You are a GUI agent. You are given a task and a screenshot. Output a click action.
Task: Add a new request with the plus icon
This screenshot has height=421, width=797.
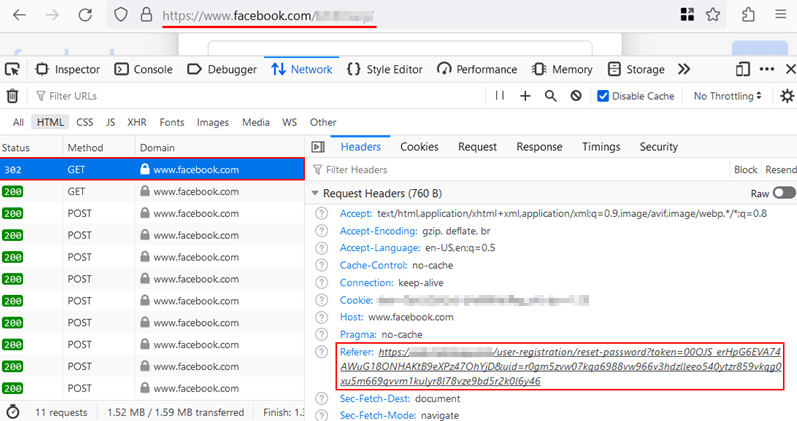click(x=525, y=96)
